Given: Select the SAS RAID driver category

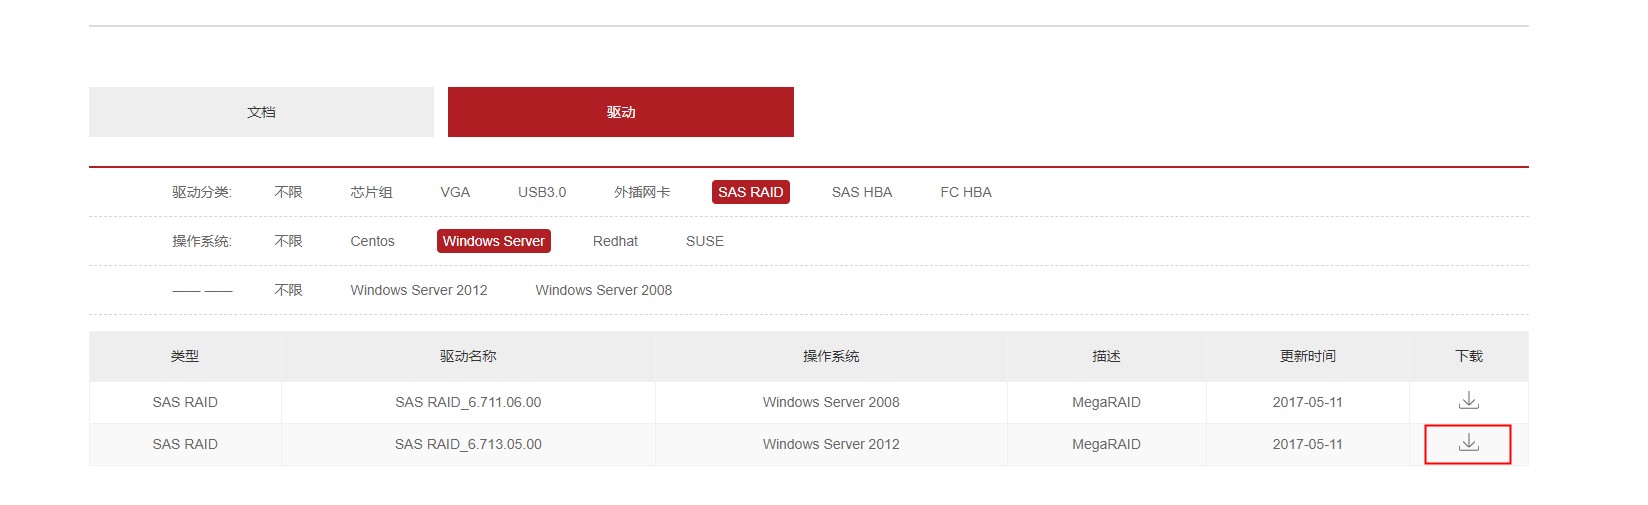Looking at the screenshot, I should pyautogui.click(x=751, y=192).
